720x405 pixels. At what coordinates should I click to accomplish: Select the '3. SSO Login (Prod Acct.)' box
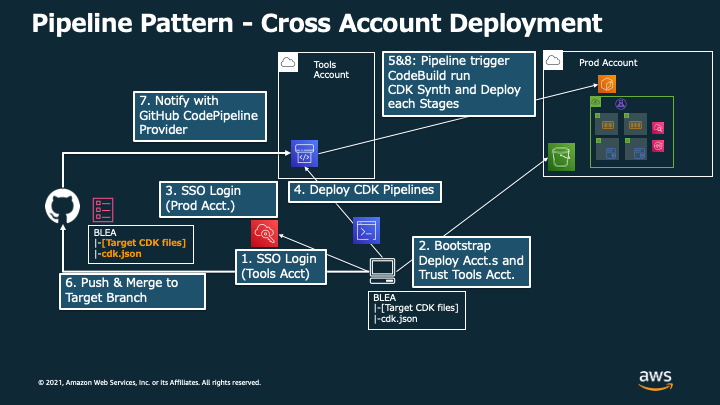point(219,199)
